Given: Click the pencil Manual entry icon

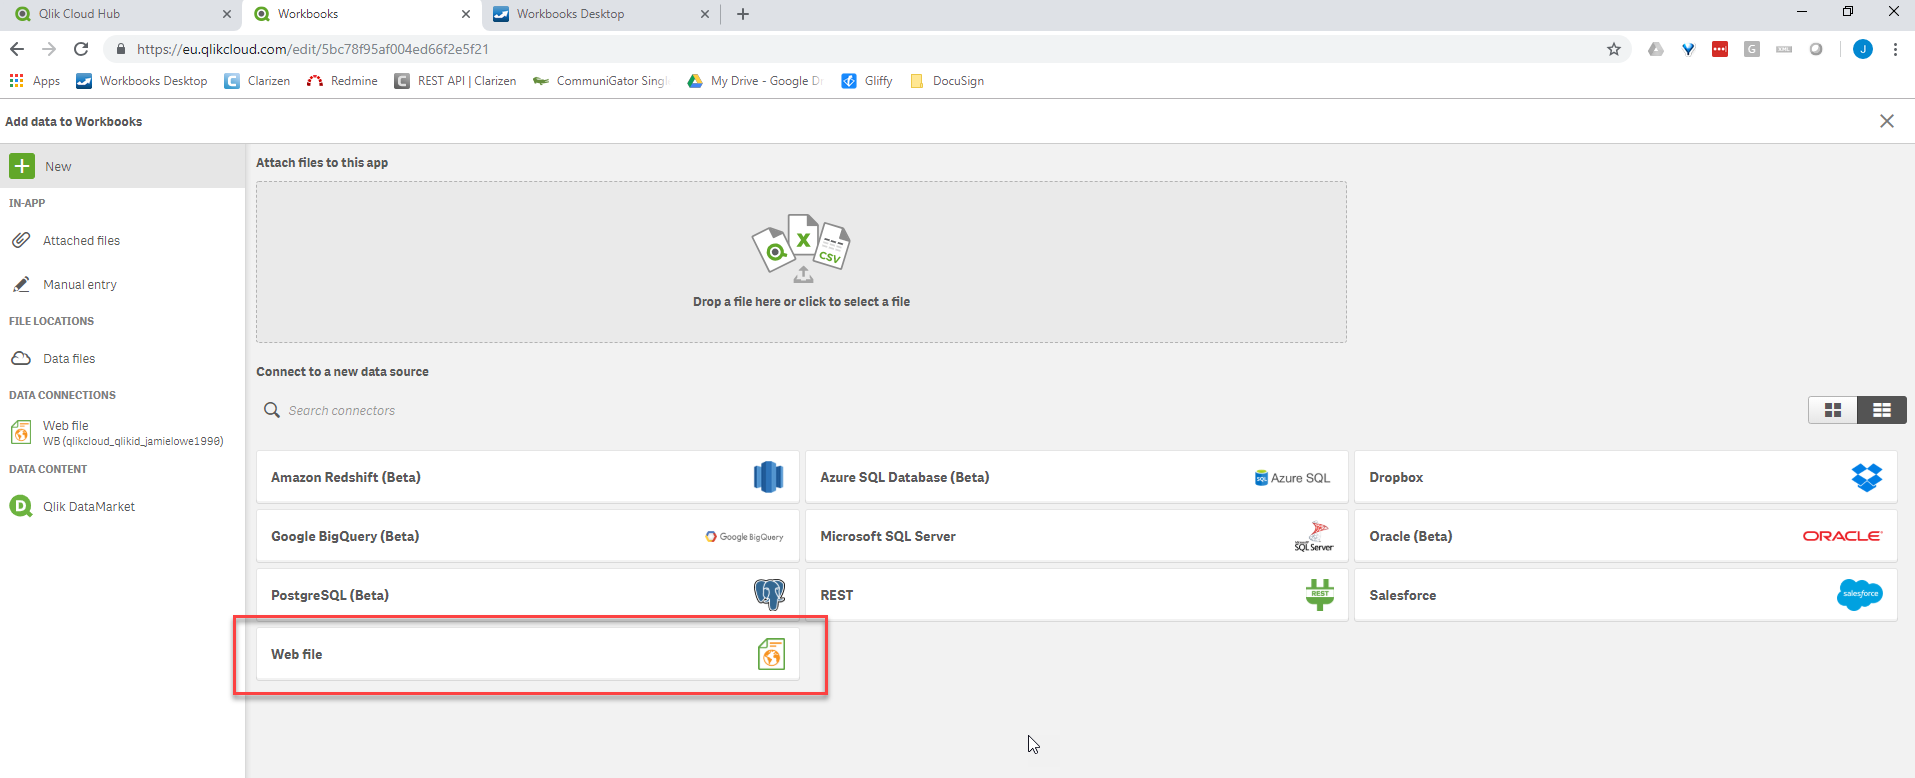Looking at the screenshot, I should click(x=21, y=285).
